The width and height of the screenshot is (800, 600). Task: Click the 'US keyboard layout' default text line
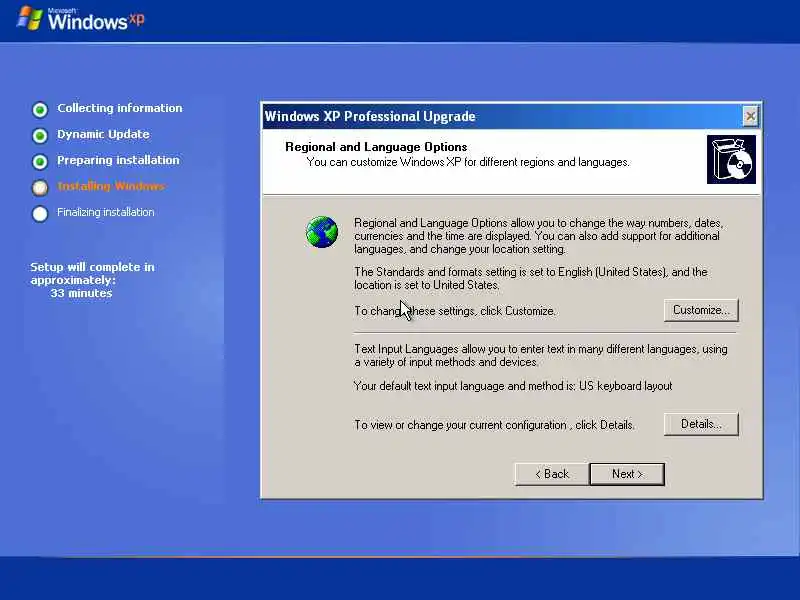click(513, 386)
